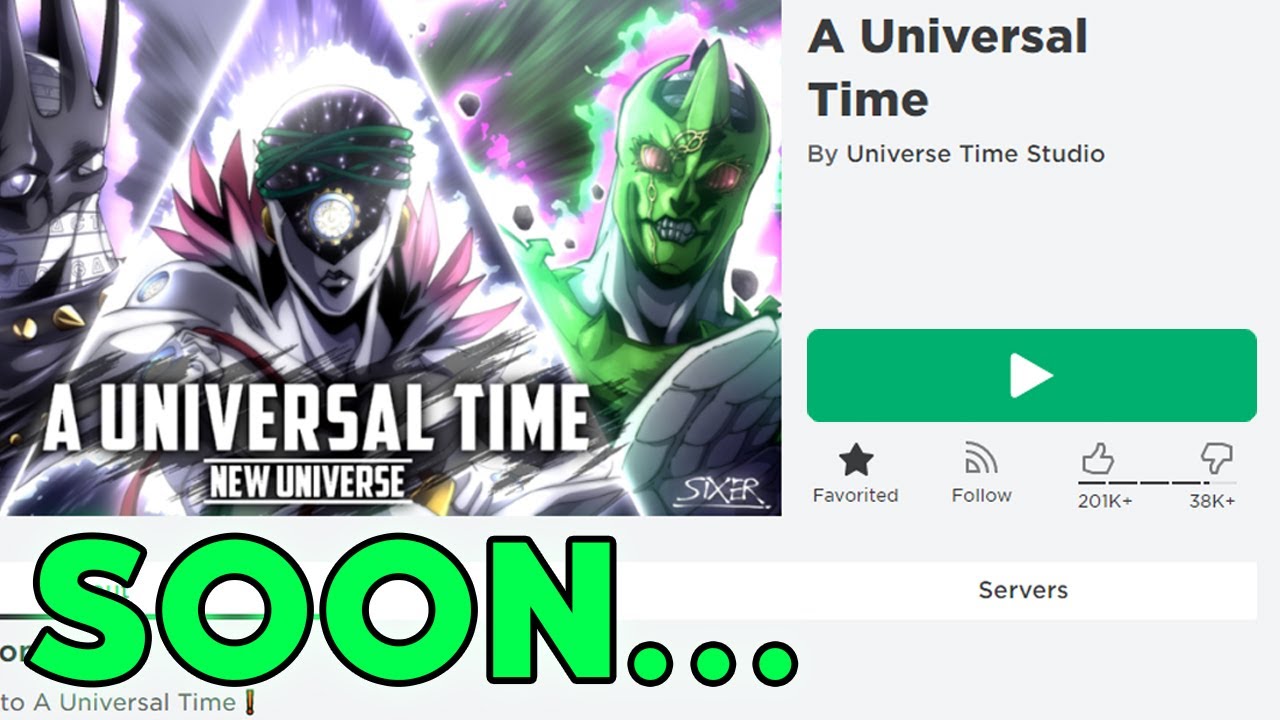
Task: Open the Servers tab
Action: point(1023,590)
